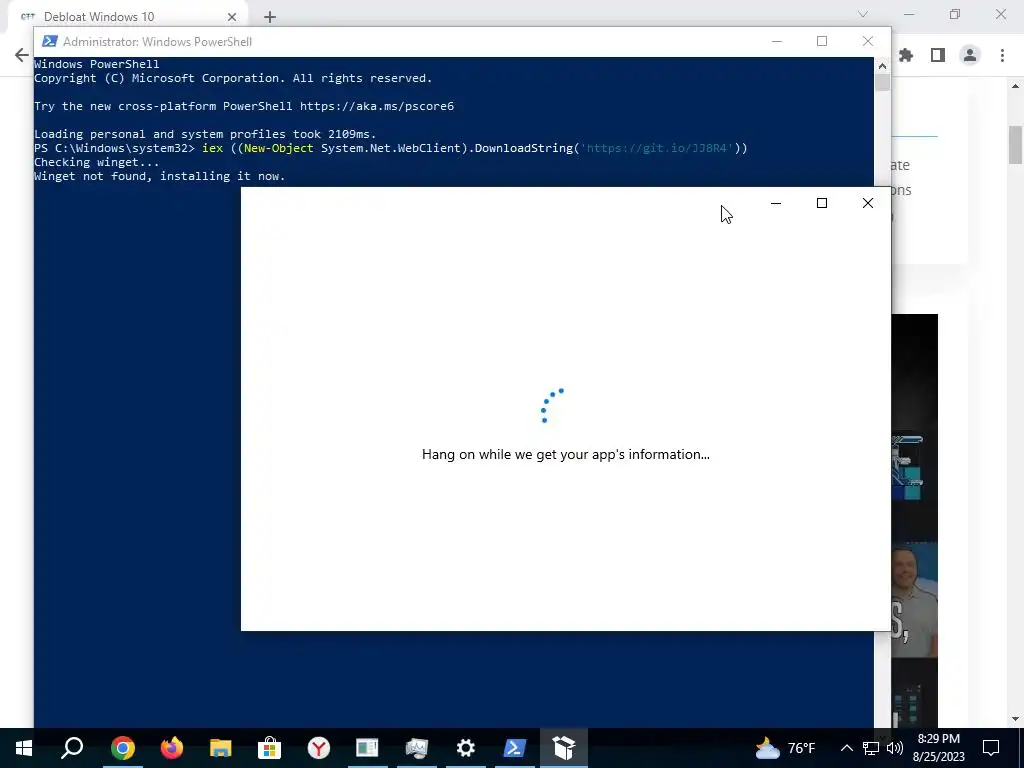Open Yandex browser taskbar icon
1024x768 pixels.
pos(319,747)
